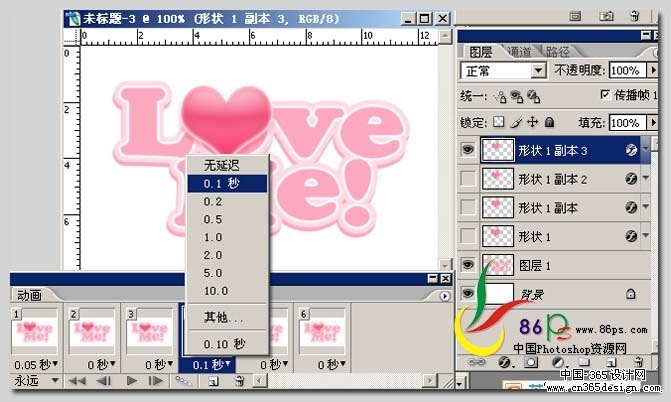This screenshot has height=402, width=671.
Task: Hide the 形状 1 副本 3 layer
Action: point(468,150)
